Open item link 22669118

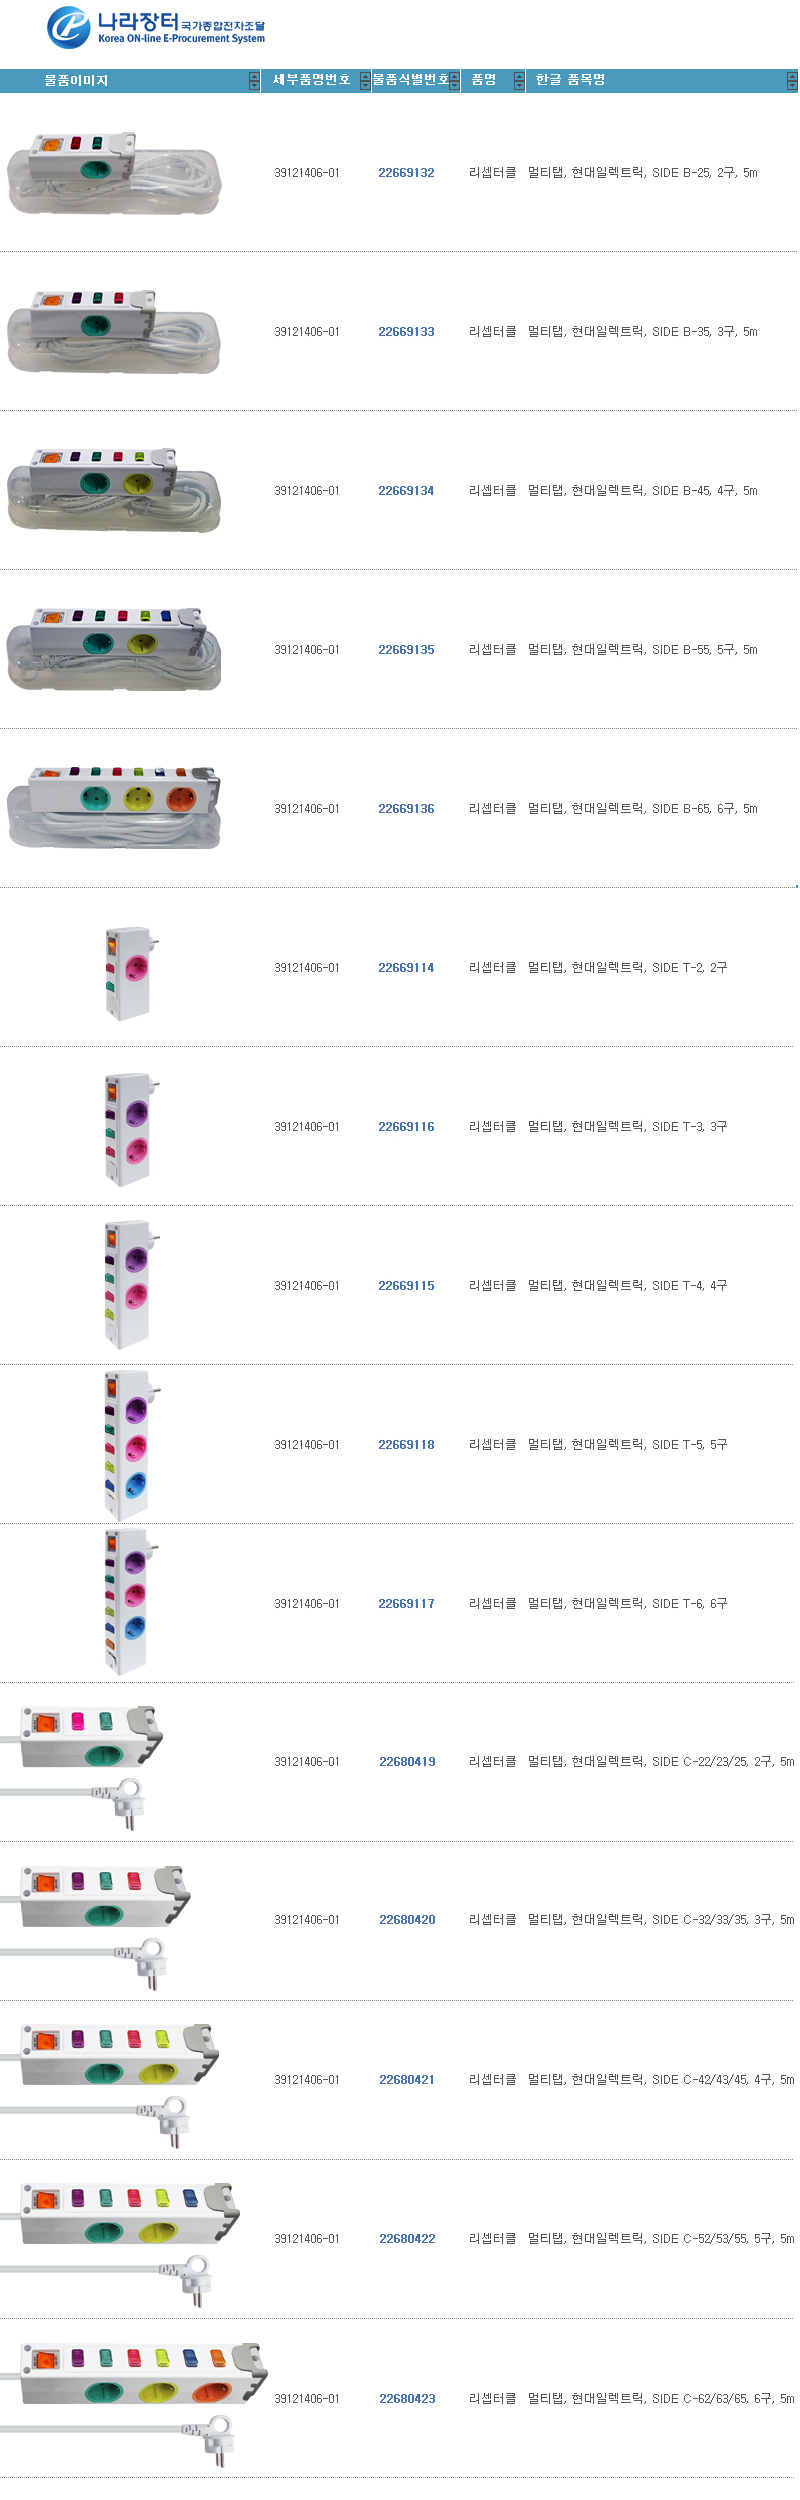406,1445
